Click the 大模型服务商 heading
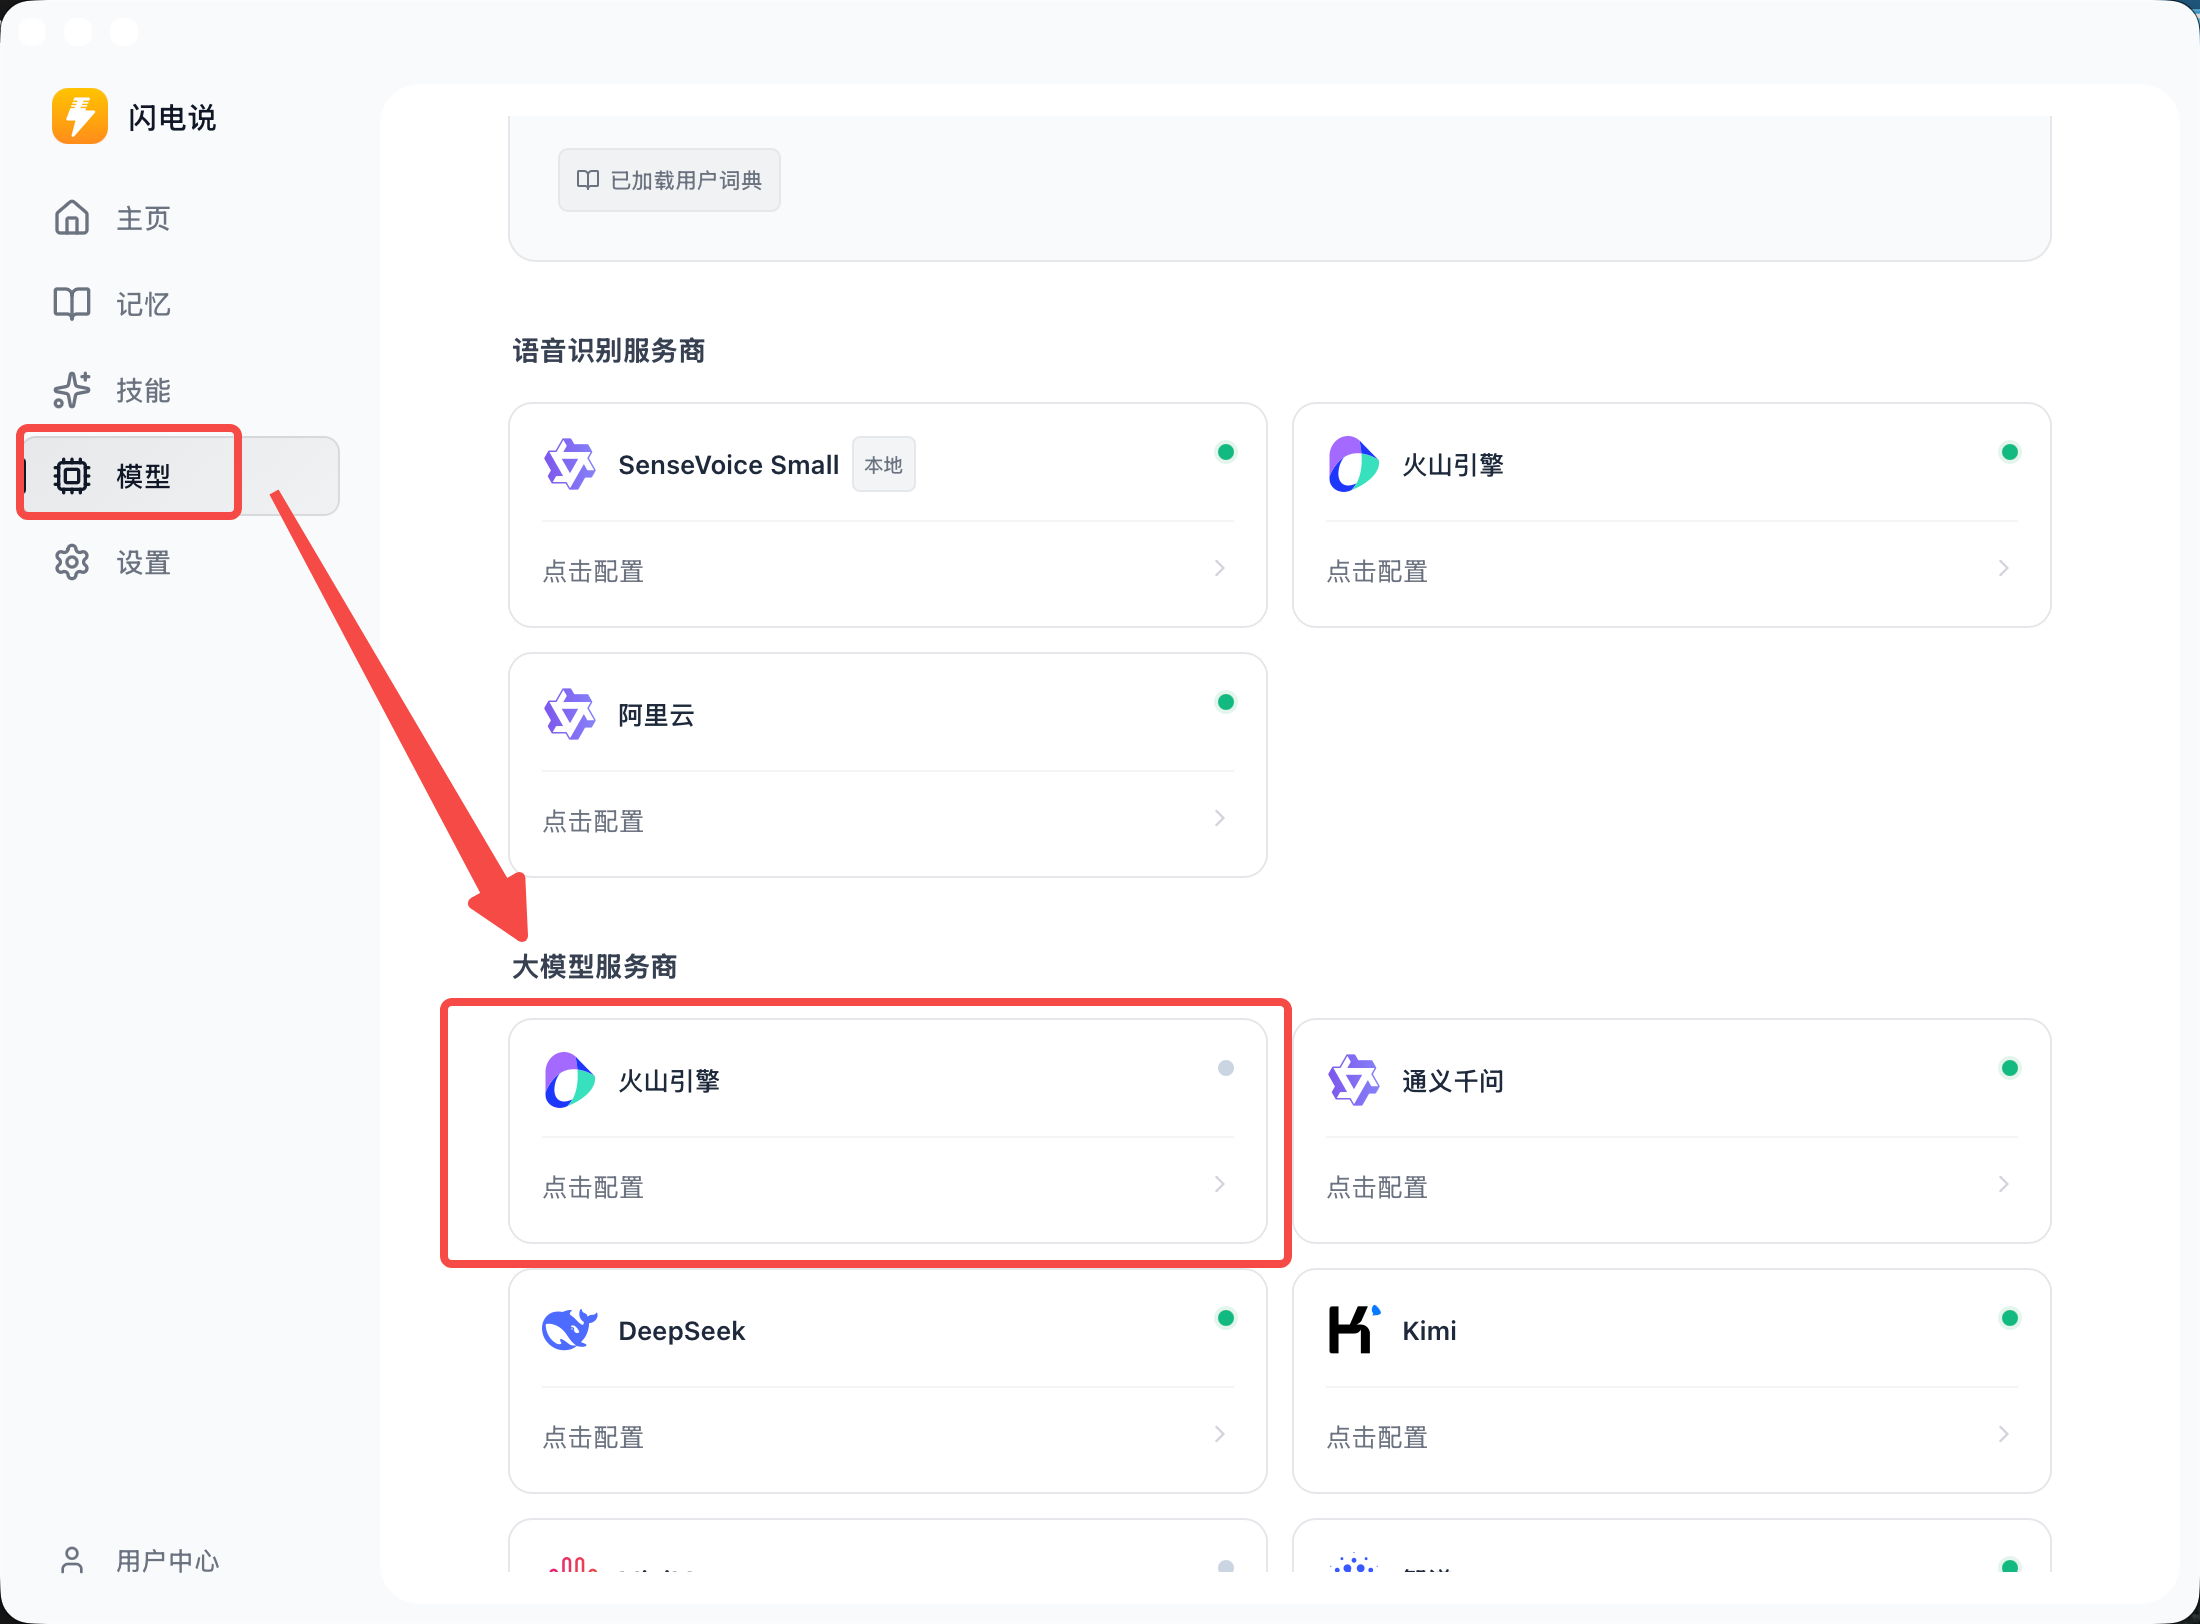The image size is (2200, 1624). pyautogui.click(x=595, y=967)
